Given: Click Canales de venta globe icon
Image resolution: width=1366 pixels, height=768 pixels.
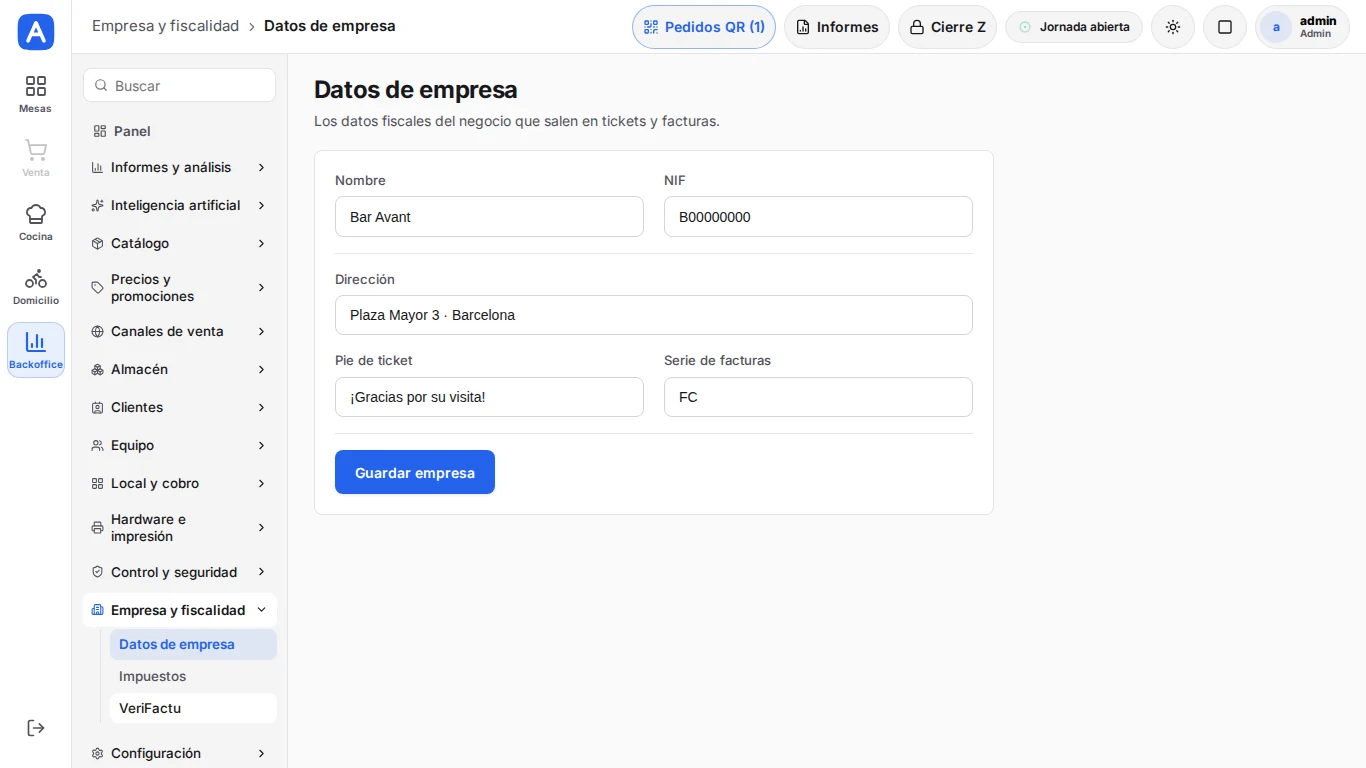Looking at the screenshot, I should pos(97,331).
